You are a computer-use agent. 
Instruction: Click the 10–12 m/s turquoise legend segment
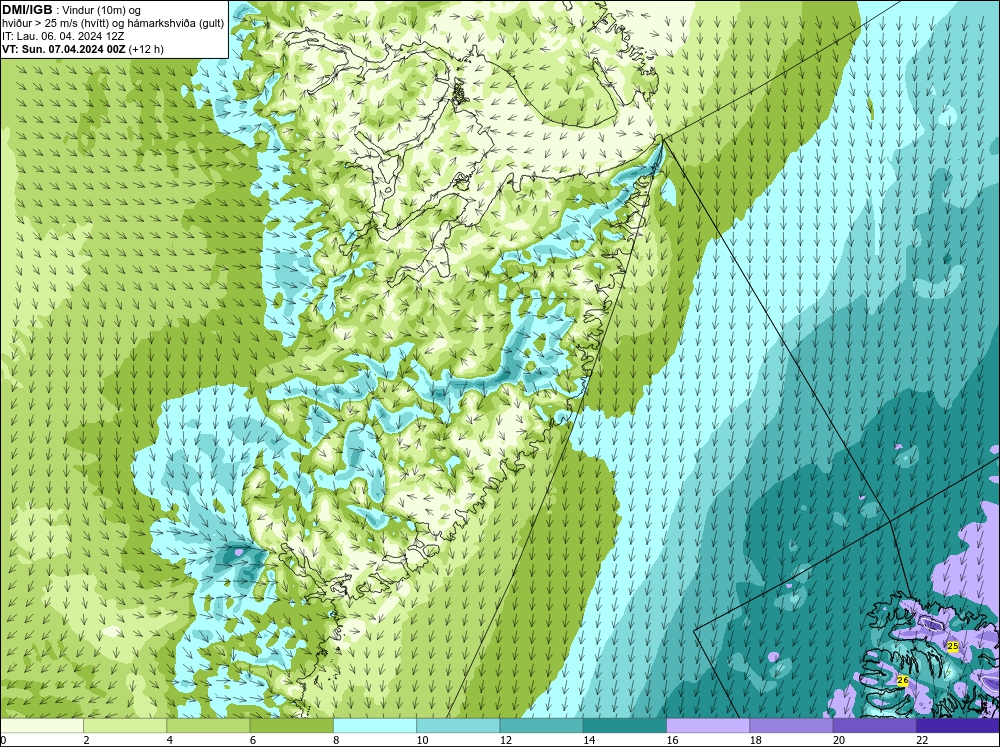click(458, 726)
